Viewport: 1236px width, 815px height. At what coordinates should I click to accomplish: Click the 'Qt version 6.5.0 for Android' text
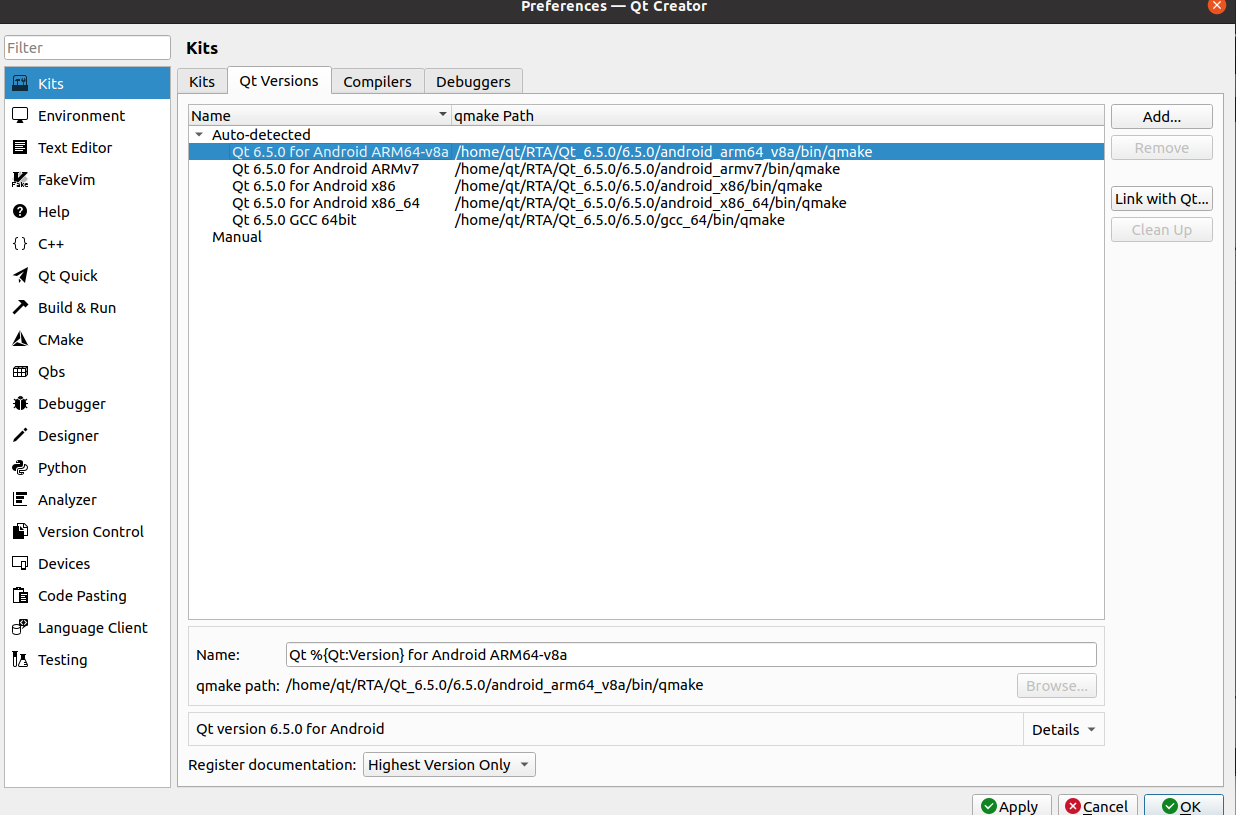(290, 730)
